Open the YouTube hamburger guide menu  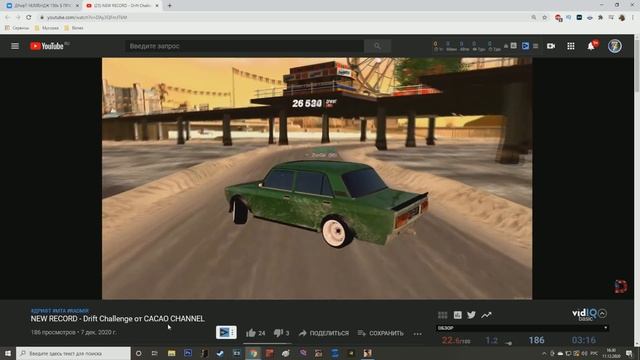(15, 46)
